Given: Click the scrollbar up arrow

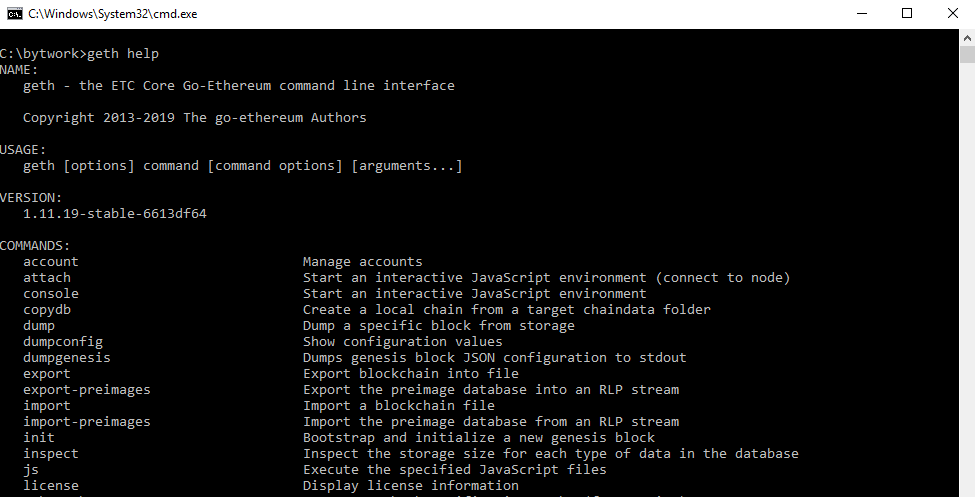Looking at the screenshot, I should click(x=967, y=38).
